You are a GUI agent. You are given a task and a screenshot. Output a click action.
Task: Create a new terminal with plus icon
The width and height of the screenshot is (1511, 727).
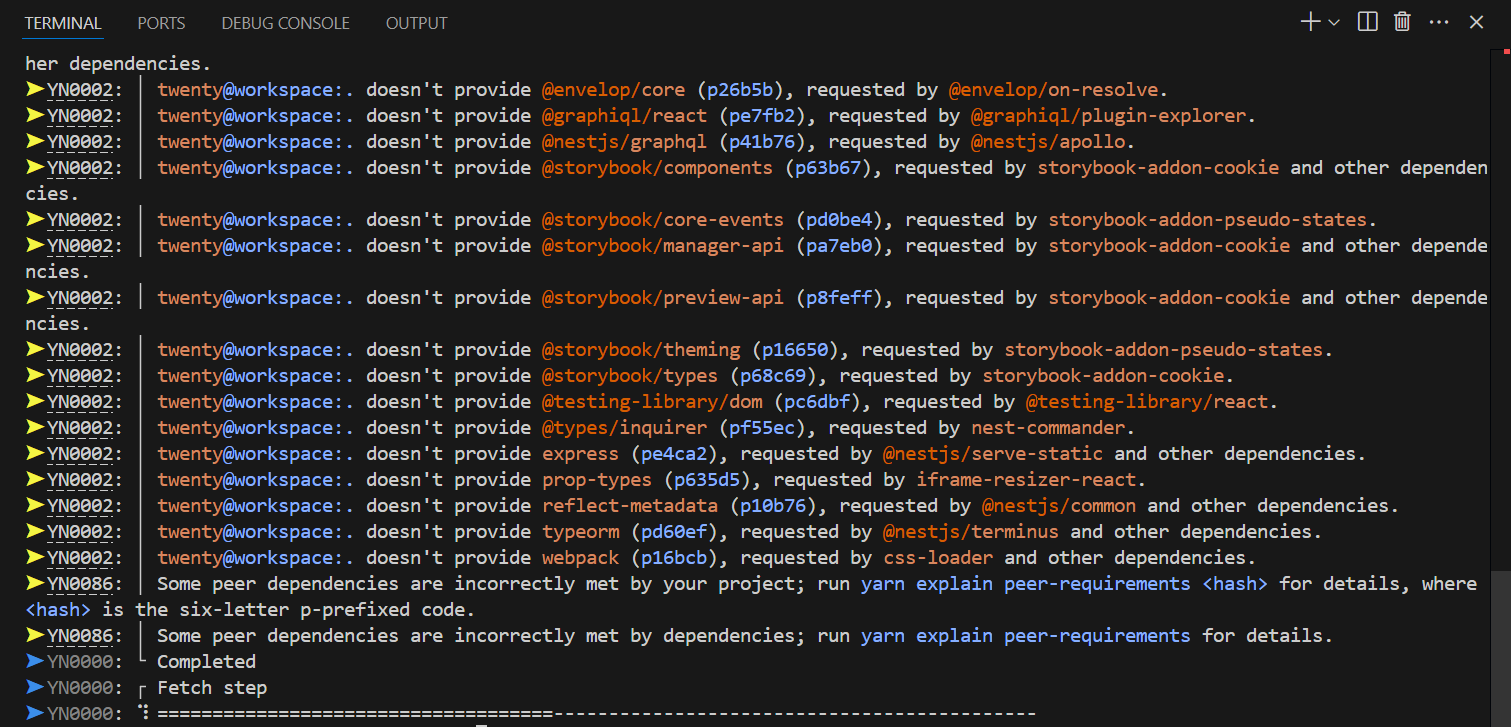coord(1310,22)
